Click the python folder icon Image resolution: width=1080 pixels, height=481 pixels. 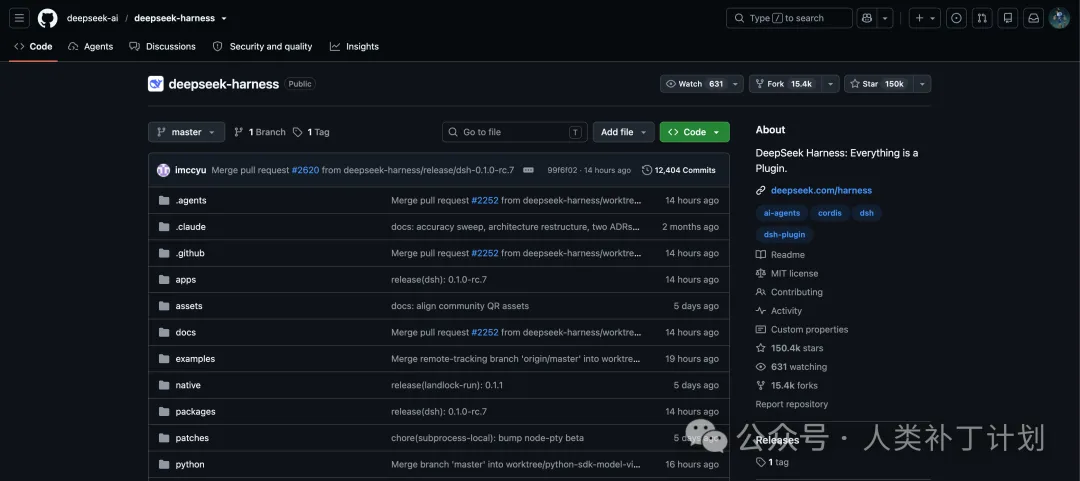click(x=164, y=464)
